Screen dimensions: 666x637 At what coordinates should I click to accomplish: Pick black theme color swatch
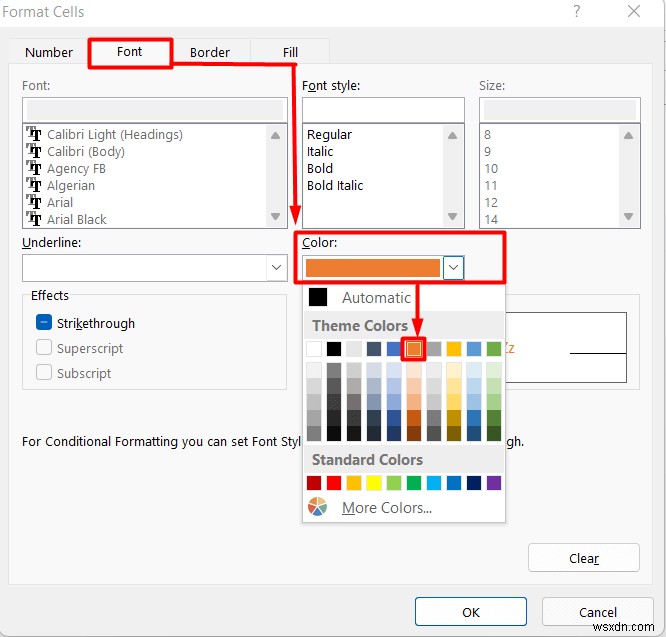click(334, 349)
